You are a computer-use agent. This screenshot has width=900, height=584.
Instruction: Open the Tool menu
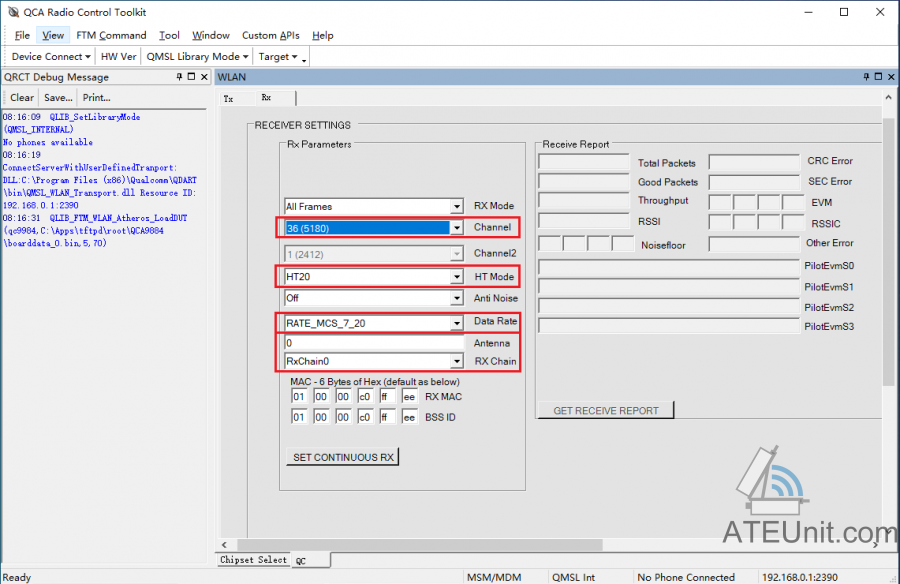tap(169, 35)
